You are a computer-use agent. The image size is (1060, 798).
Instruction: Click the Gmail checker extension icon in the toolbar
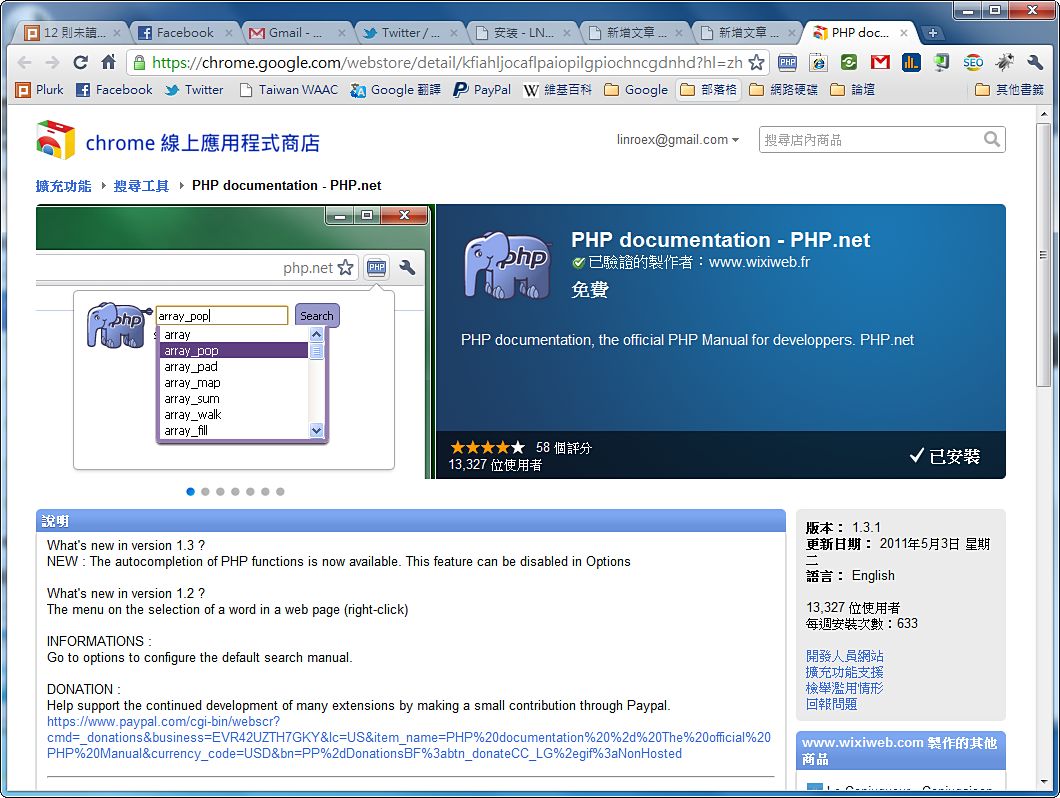coord(880,63)
